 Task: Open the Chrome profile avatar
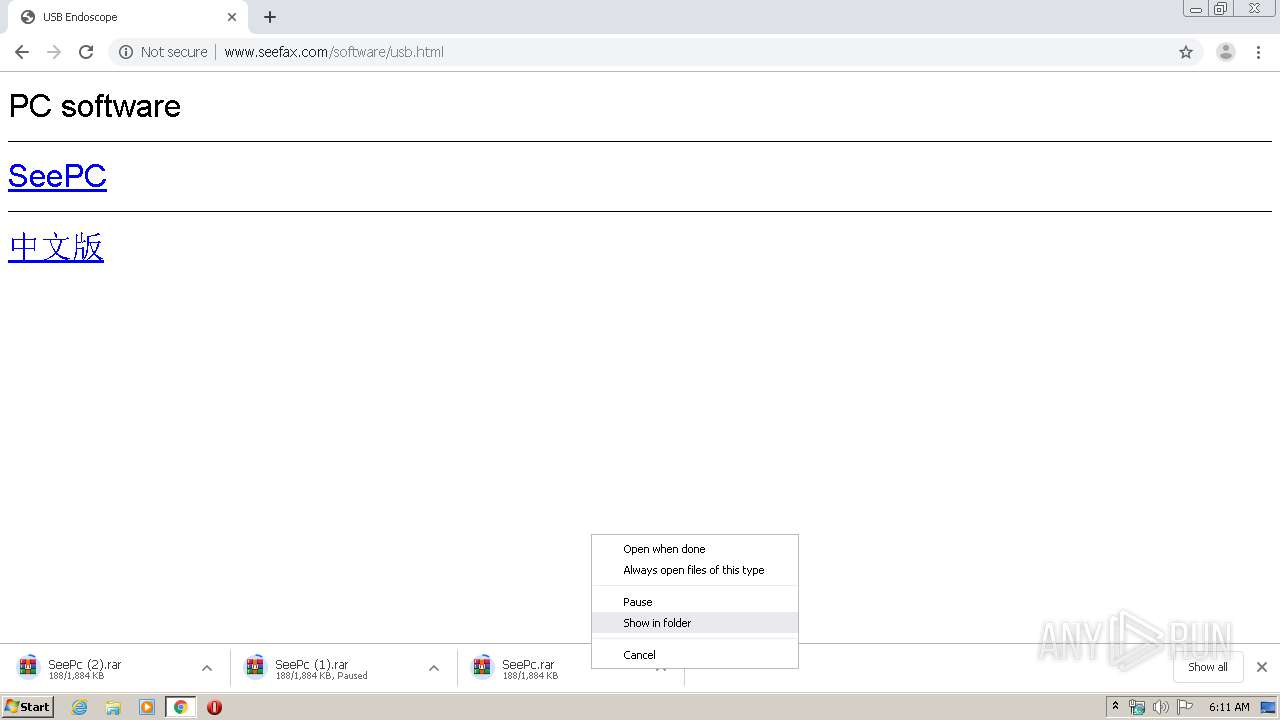1226,52
